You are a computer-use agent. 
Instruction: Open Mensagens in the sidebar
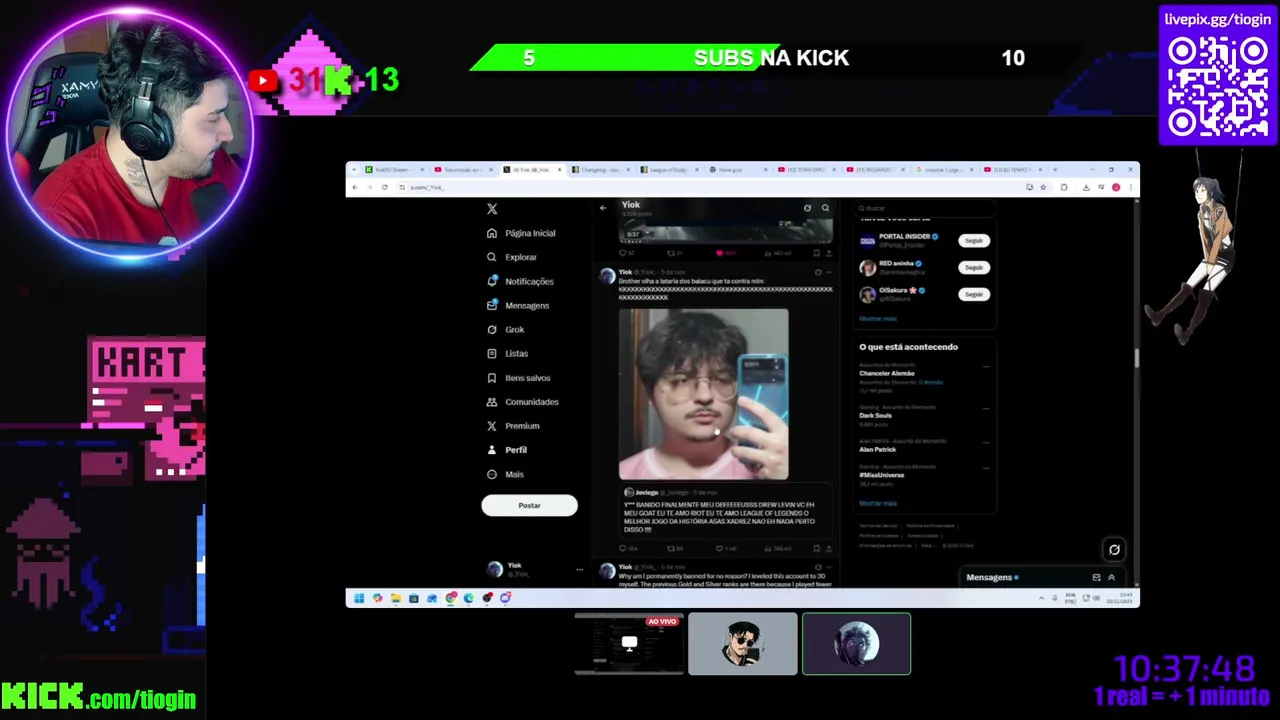click(518, 305)
